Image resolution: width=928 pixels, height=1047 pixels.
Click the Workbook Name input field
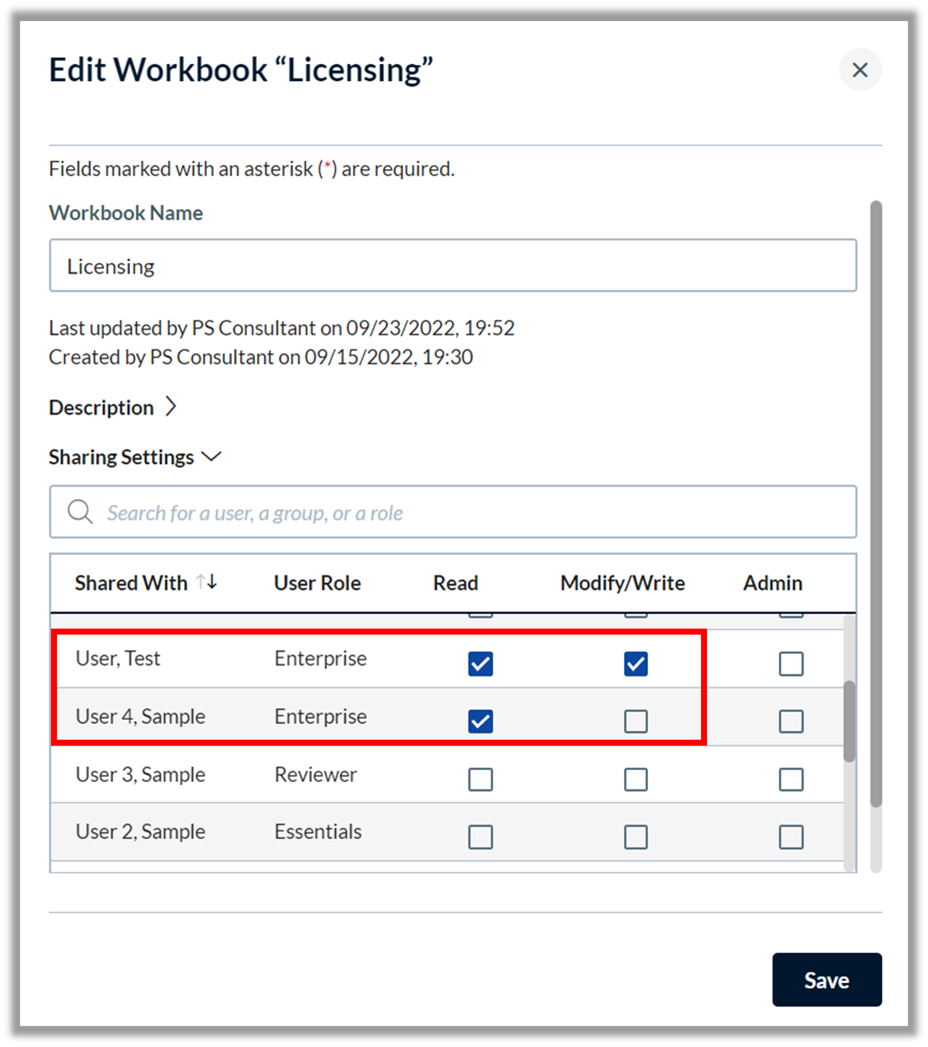point(453,266)
